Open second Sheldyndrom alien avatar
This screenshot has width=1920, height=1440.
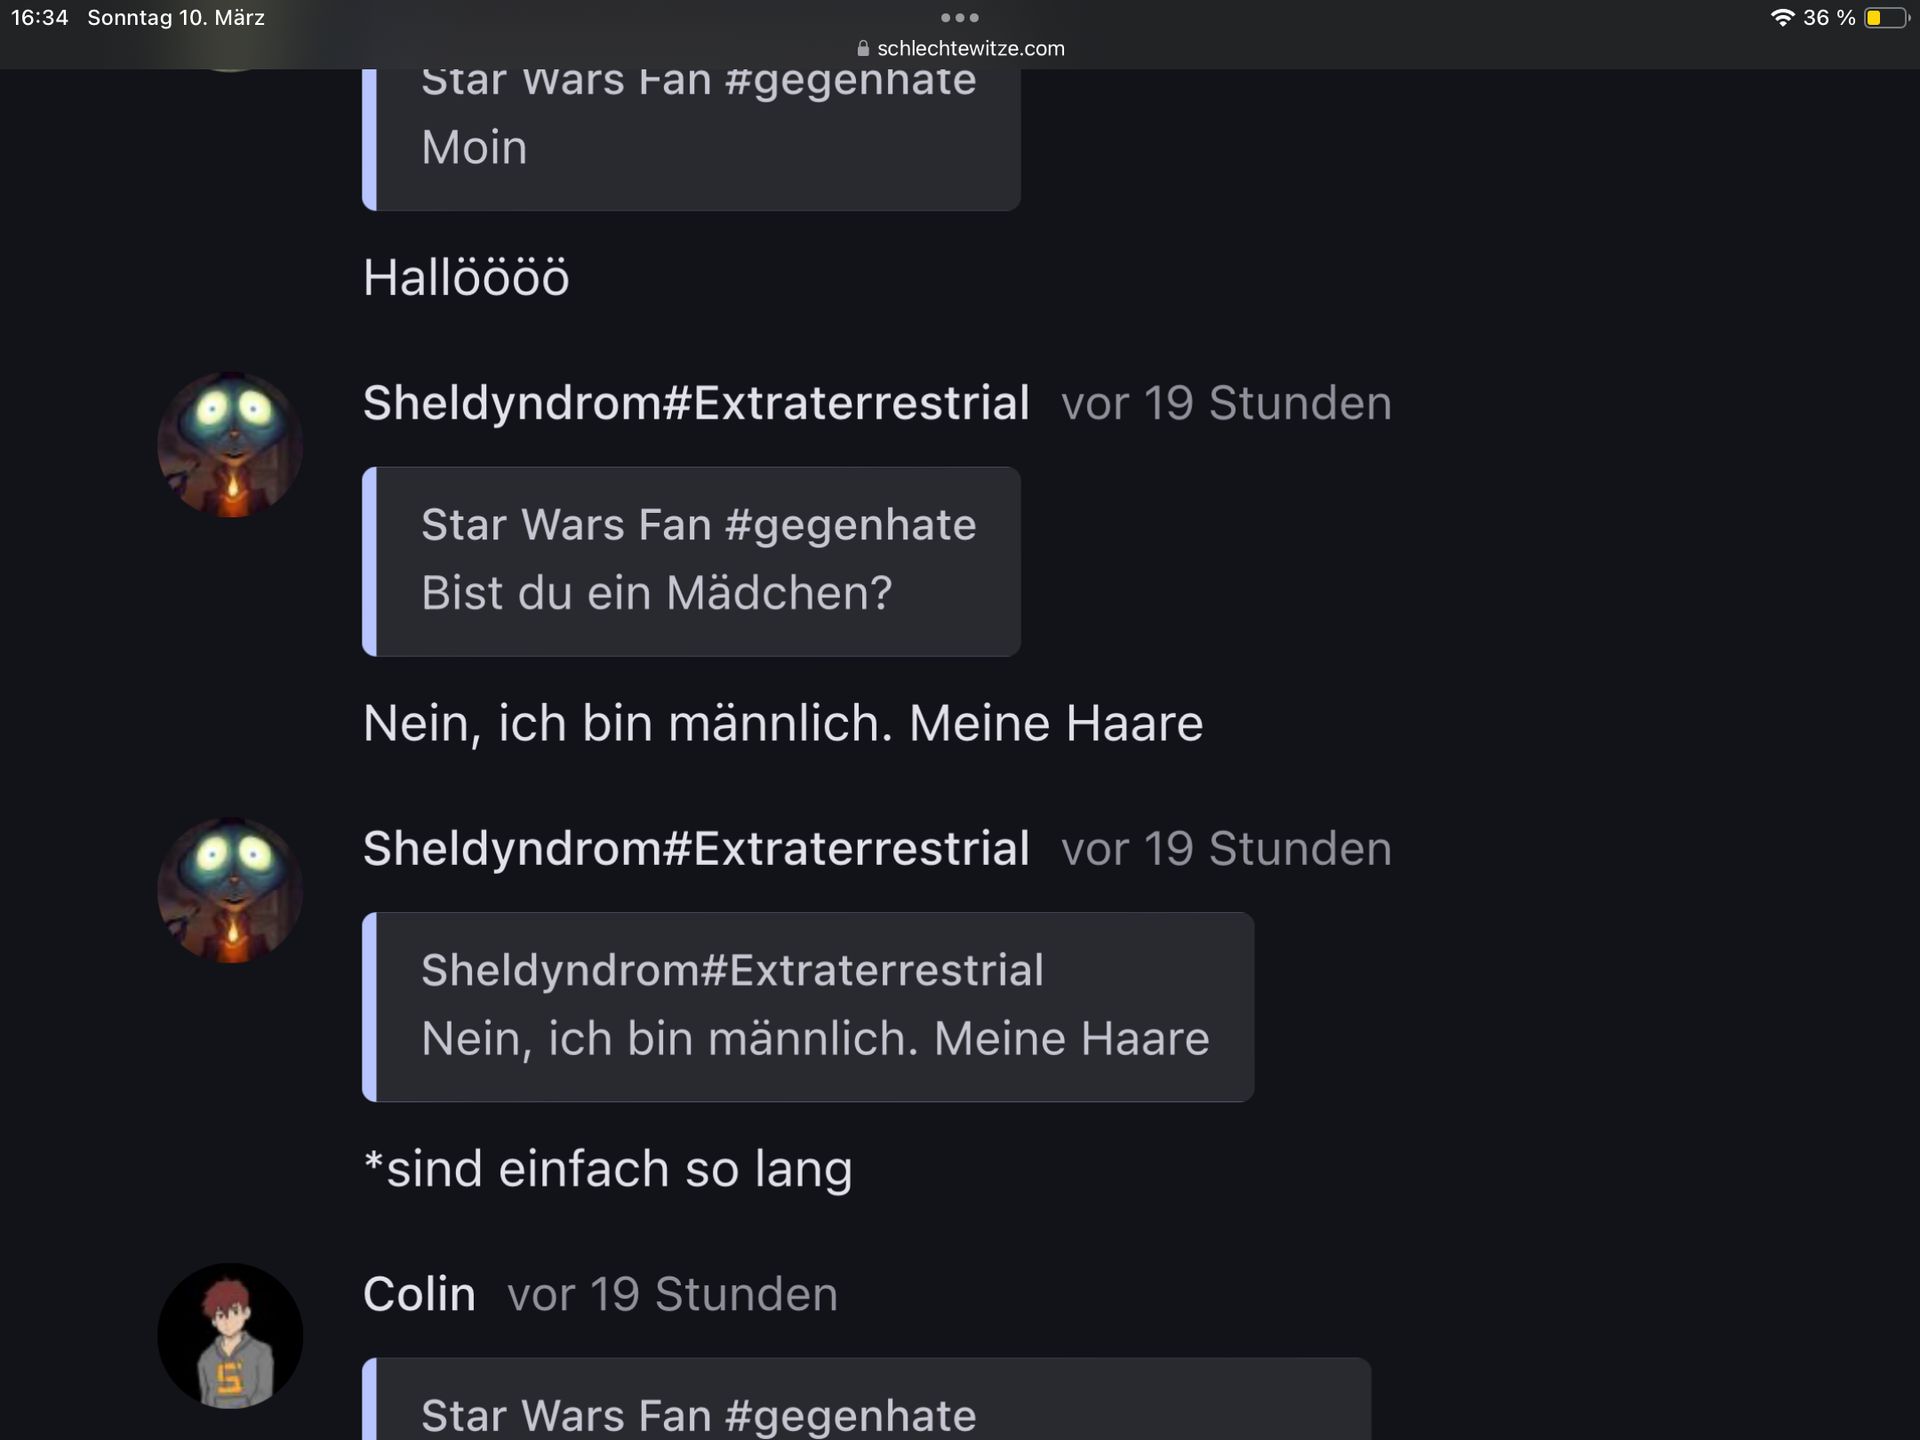click(230, 891)
